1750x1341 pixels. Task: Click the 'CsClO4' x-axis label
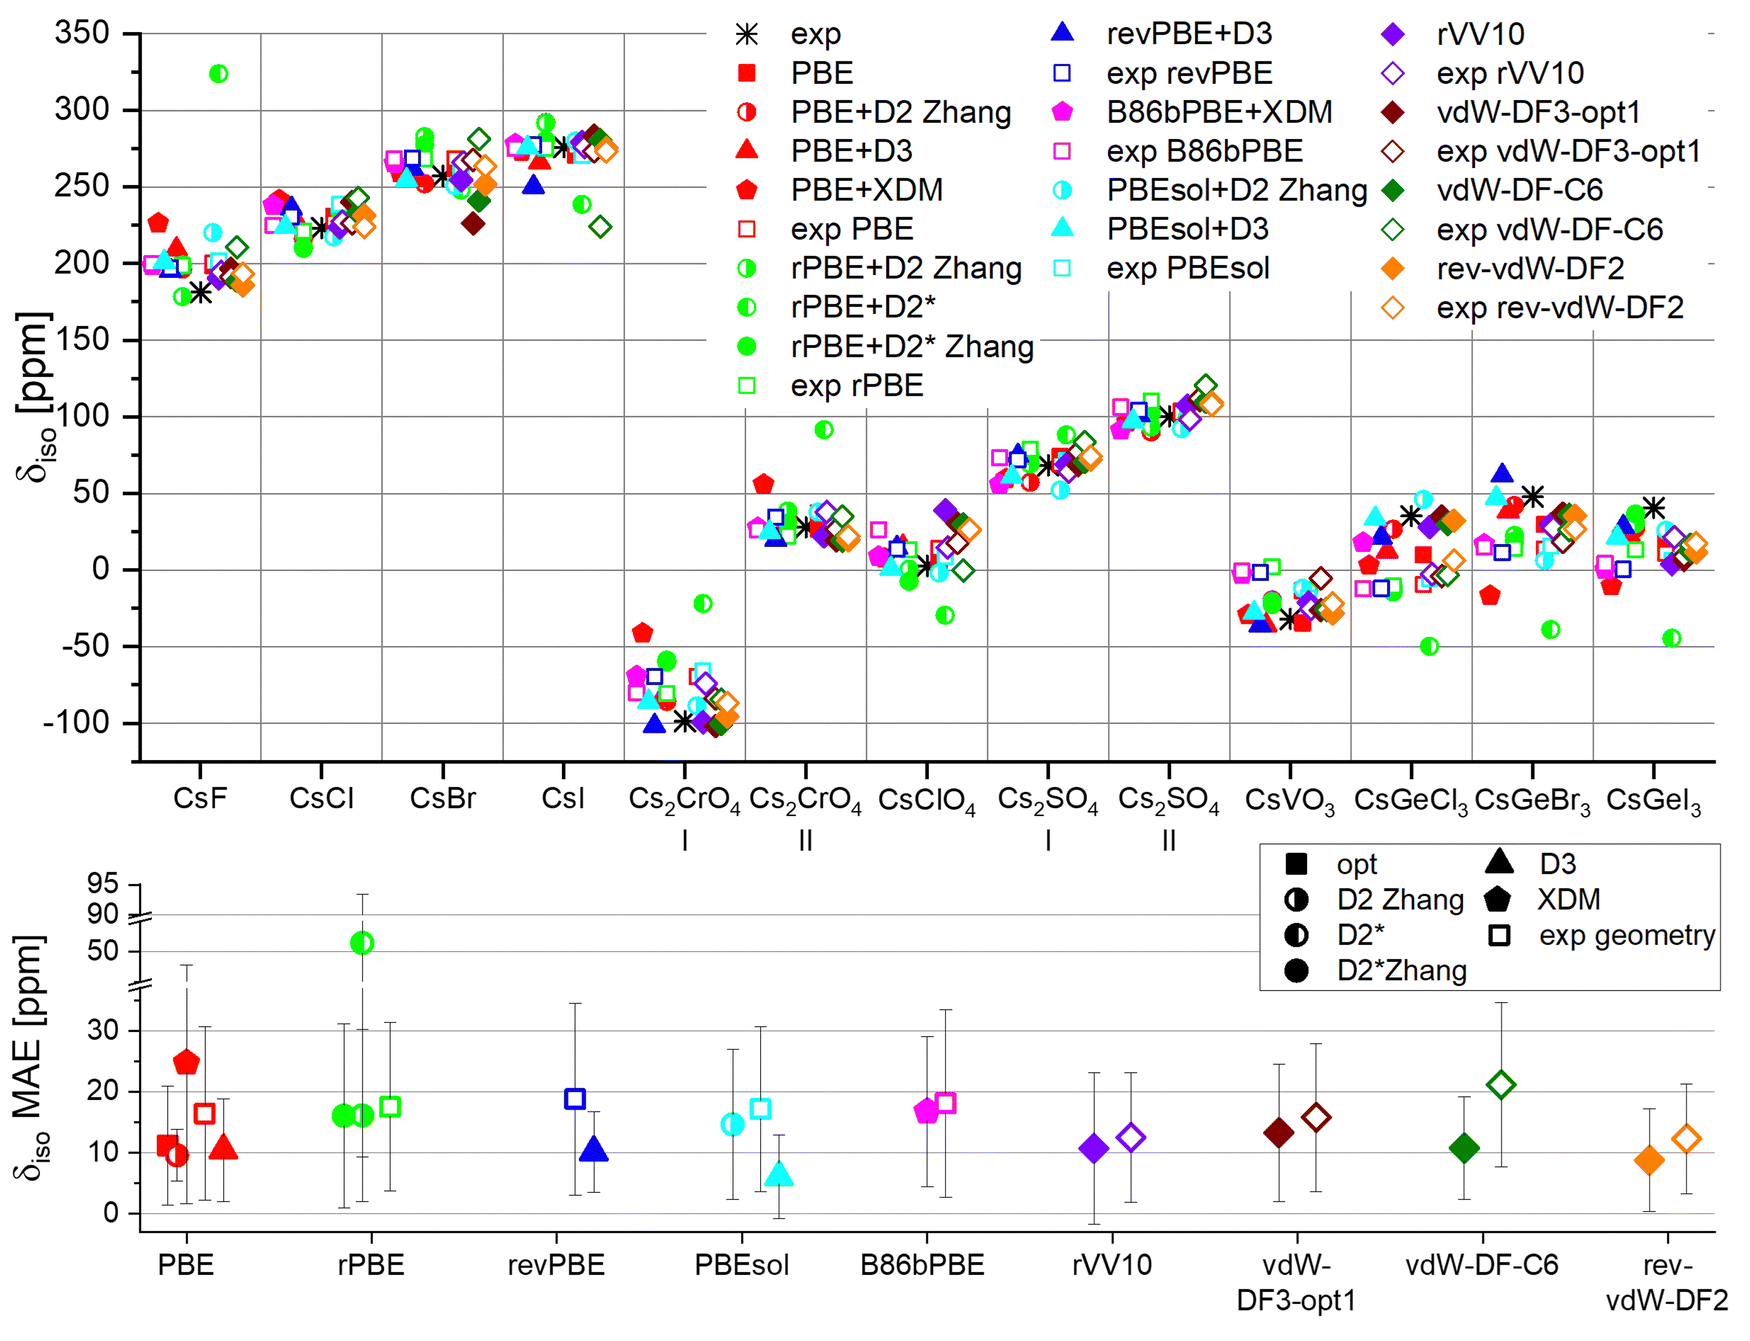coord(927,802)
